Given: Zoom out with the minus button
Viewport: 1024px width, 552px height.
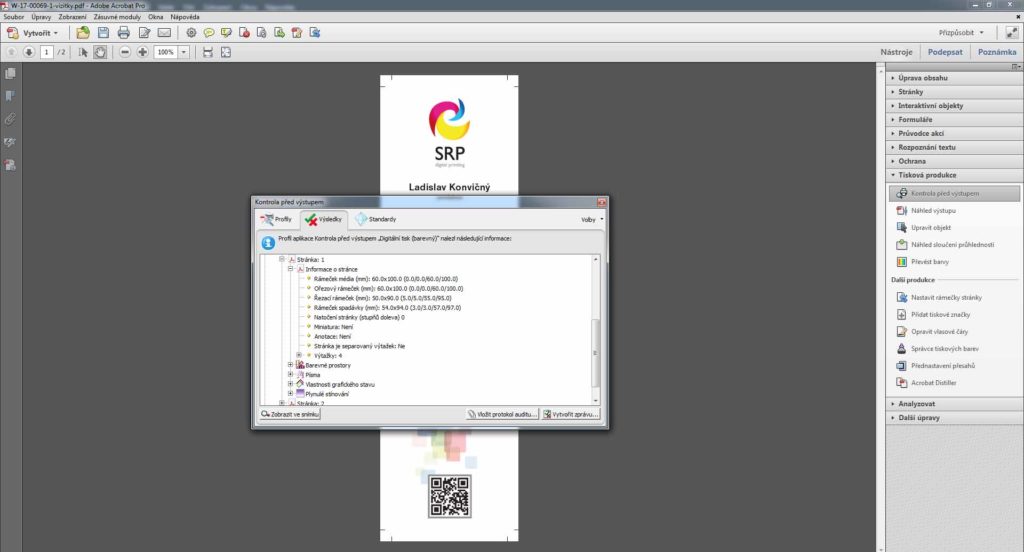Looking at the screenshot, I should pyautogui.click(x=125, y=52).
